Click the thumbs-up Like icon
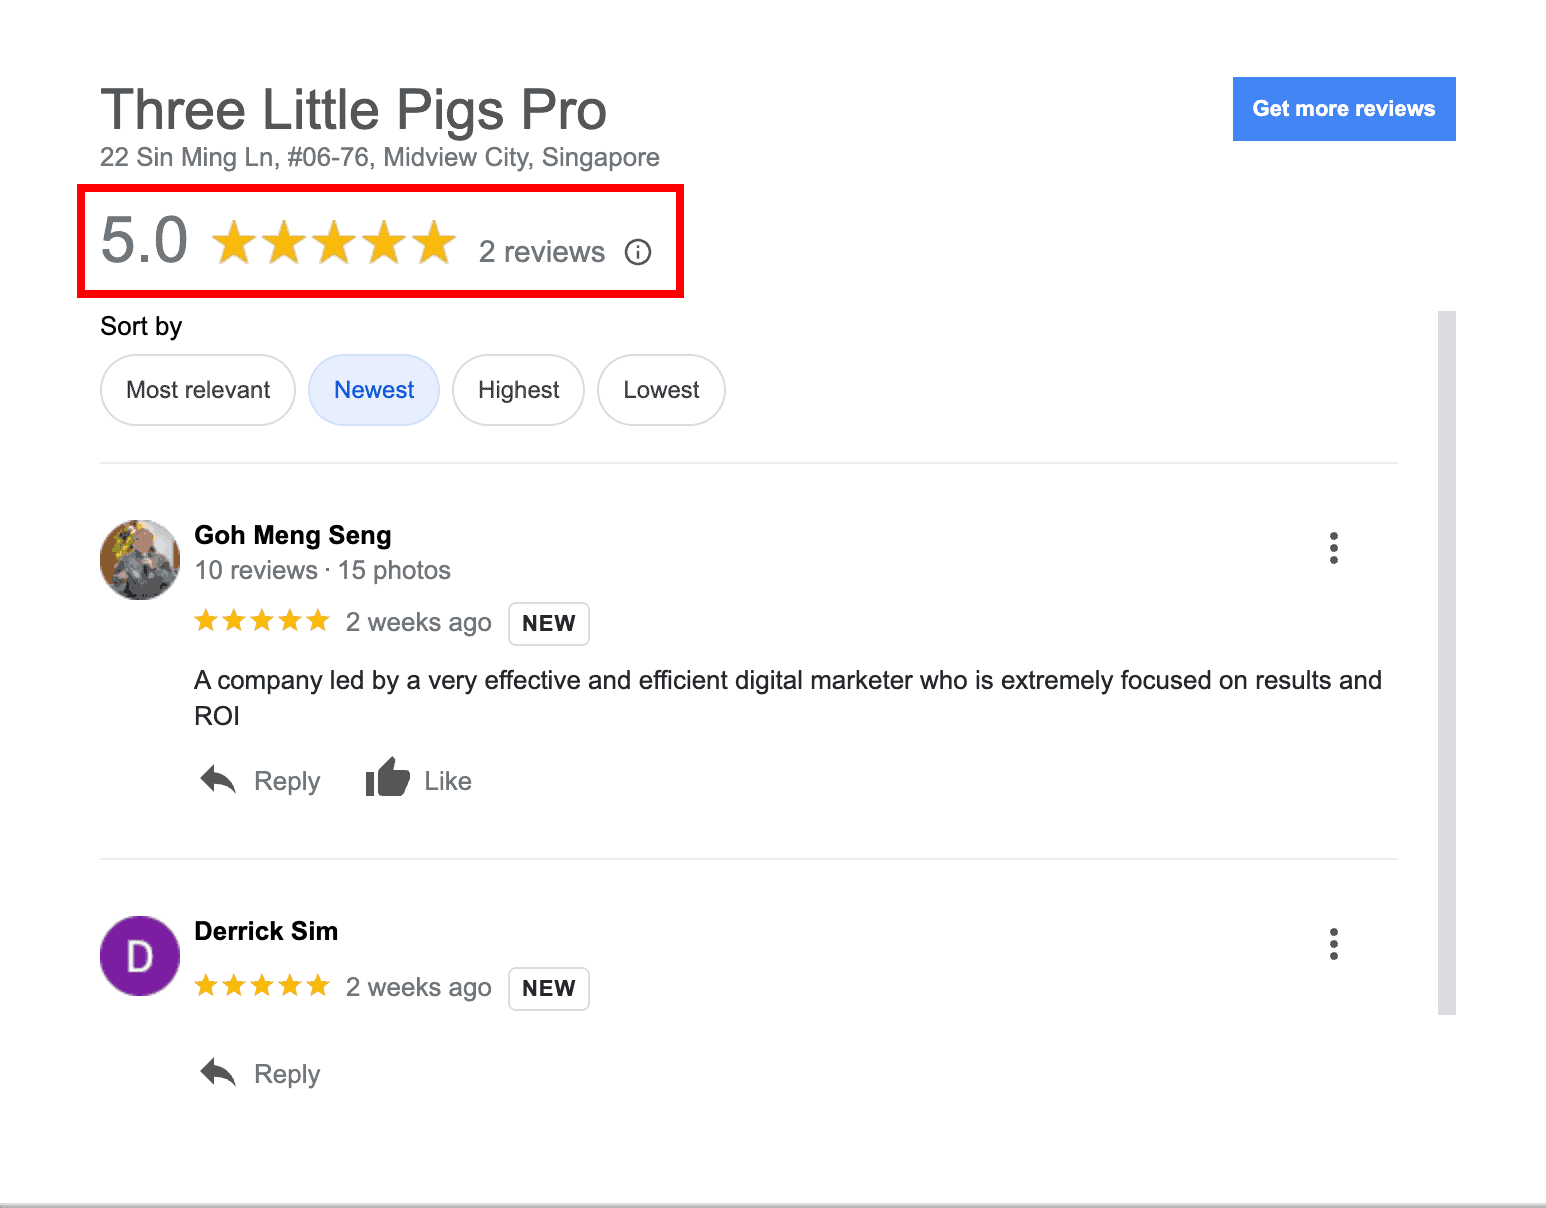 387,777
